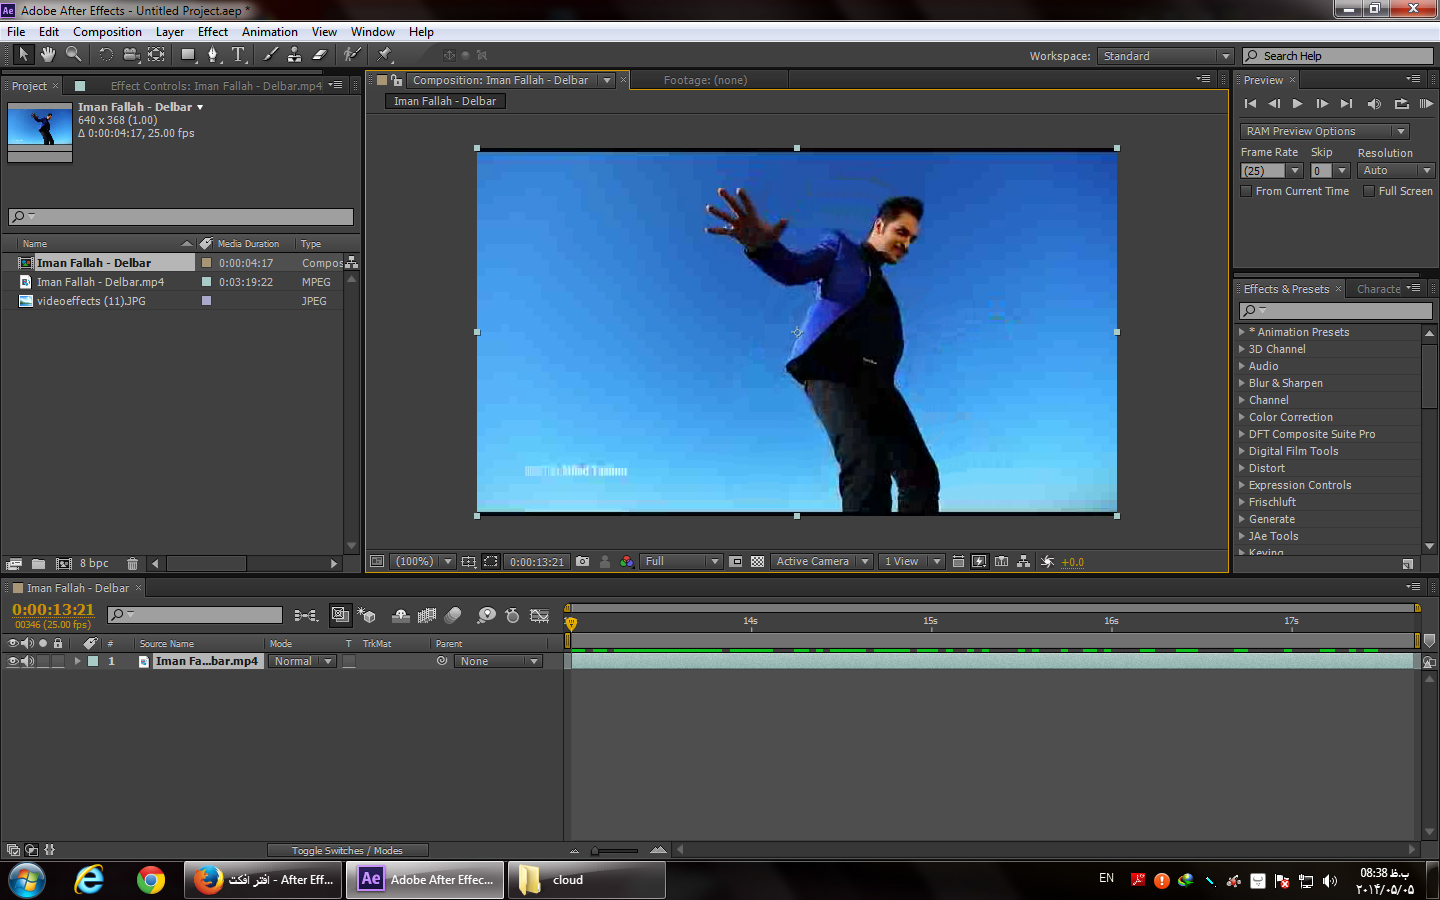The width and height of the screenshot is (1440, 900).
Task: Open the Composition menu
Action: (x=107, y=32)
